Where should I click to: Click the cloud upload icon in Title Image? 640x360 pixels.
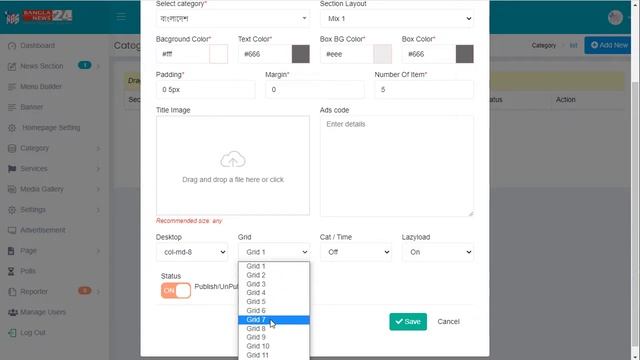tap(233, 159)
